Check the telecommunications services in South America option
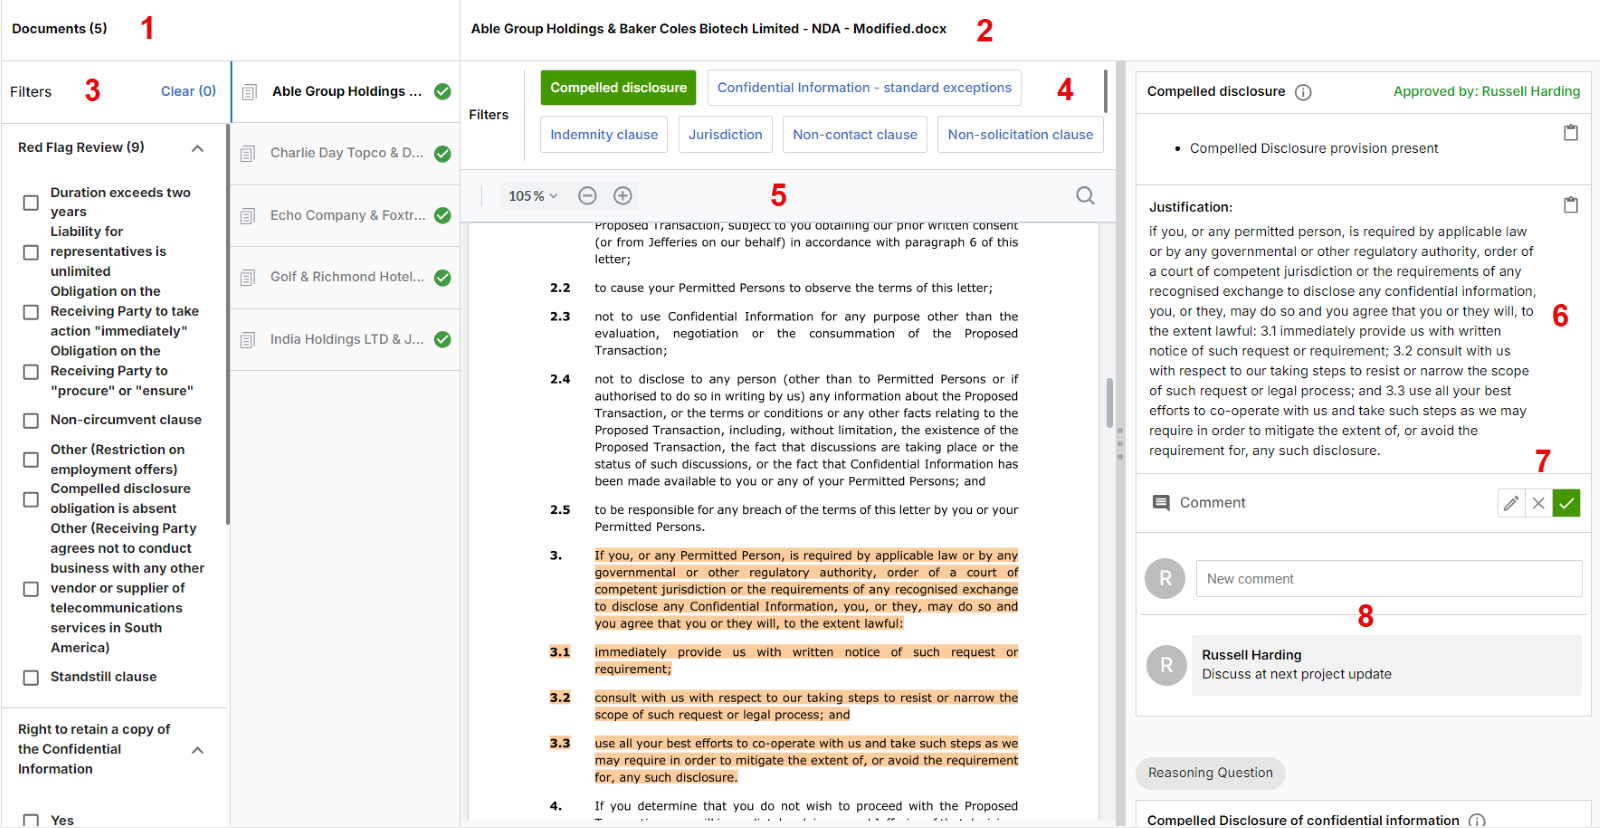1600x828 pixels. [x=31, y=589]
